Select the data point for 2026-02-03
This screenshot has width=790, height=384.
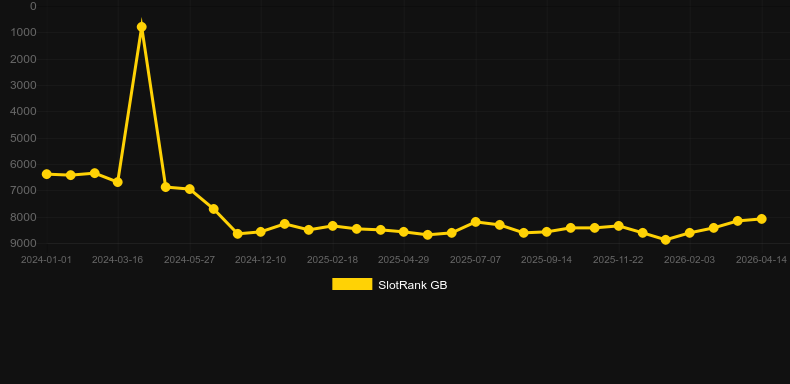[x=690, y=233]
